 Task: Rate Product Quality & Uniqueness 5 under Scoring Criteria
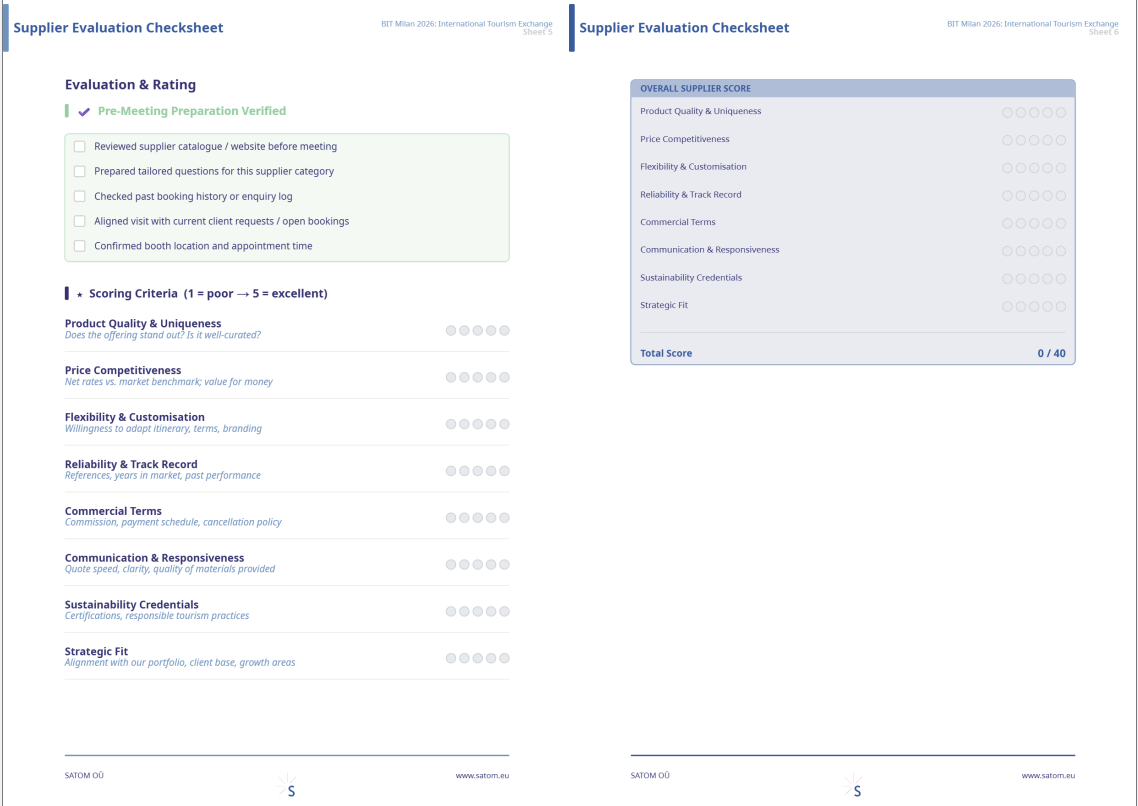pyautogui.click(x=504, y=330)
